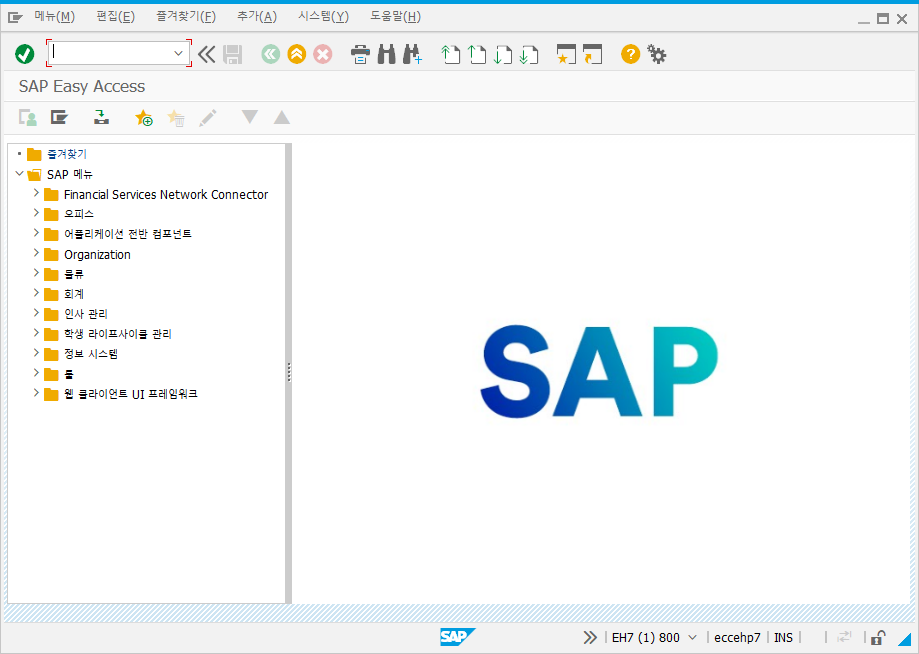Click the orange Exit up-arrow icon

pyautogui.click(x=297, y=54)
